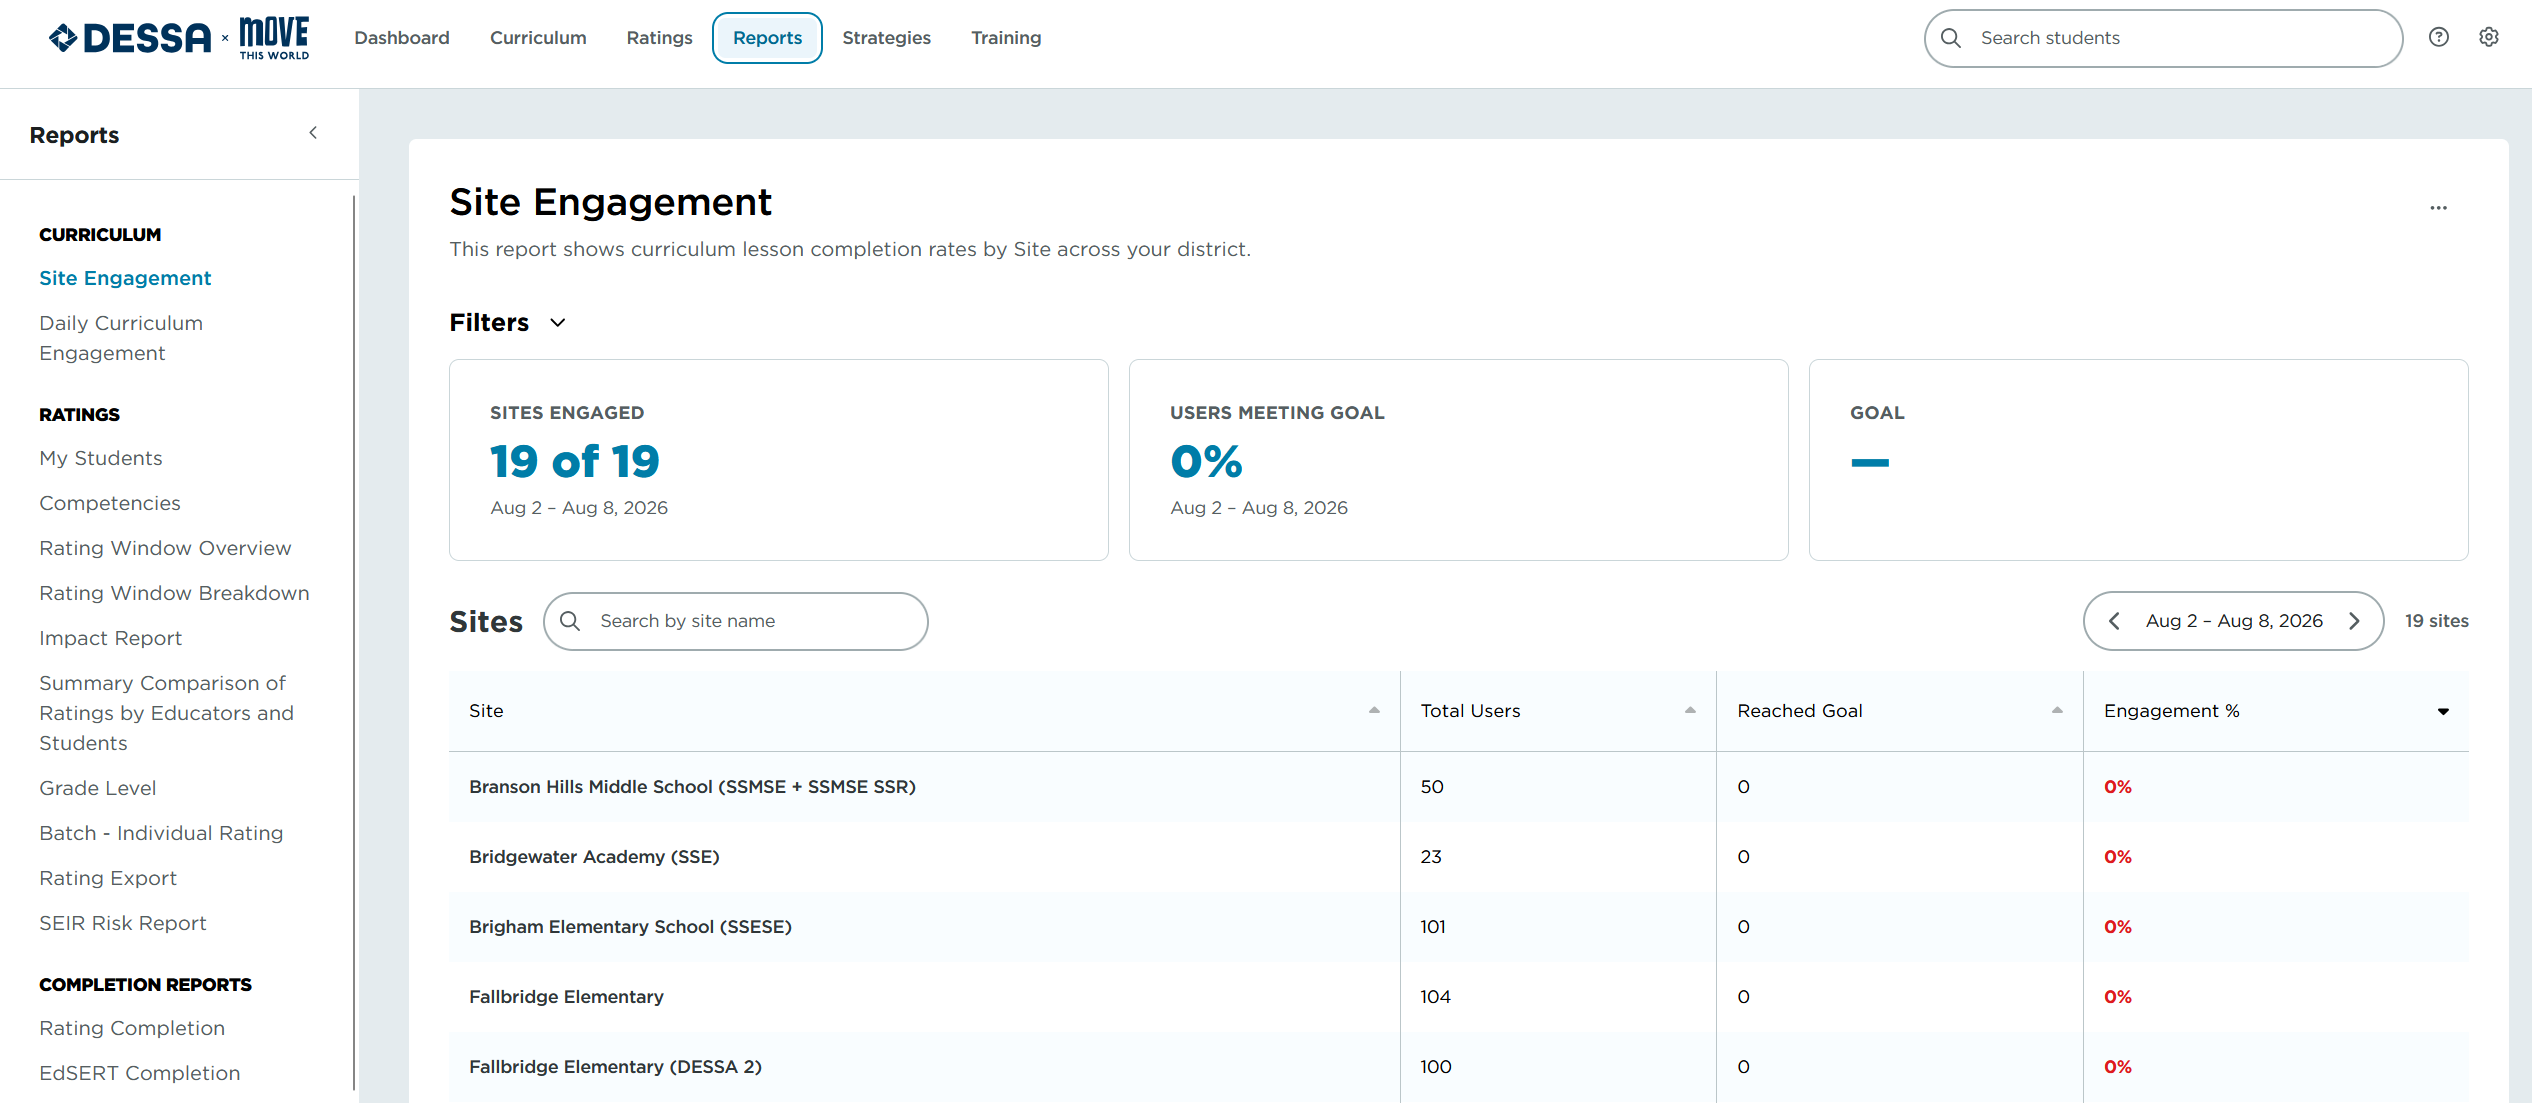
Task: Open the Training tab
Action: tap(1006, 38)
